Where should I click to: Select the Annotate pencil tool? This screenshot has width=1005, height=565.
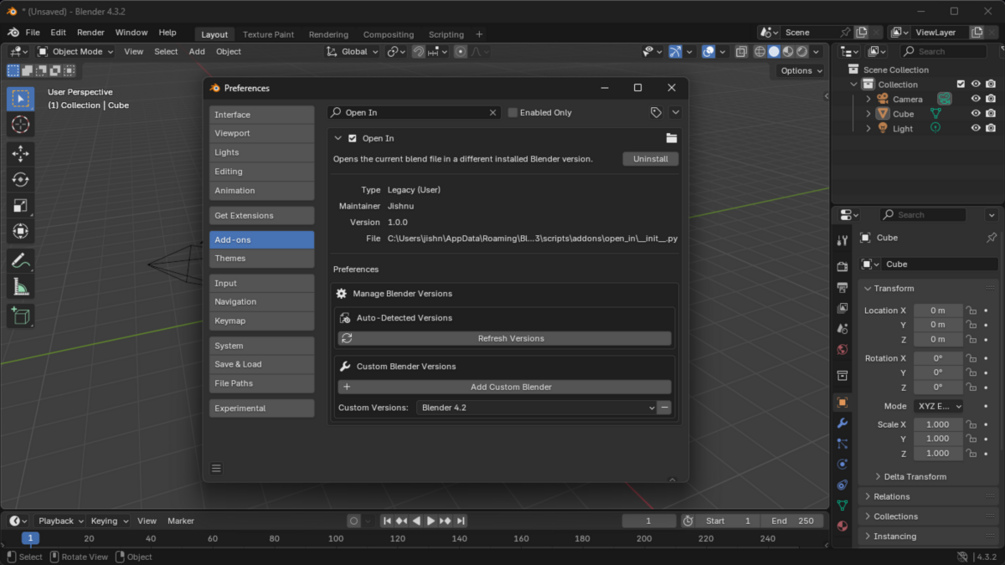click(21, 261)
